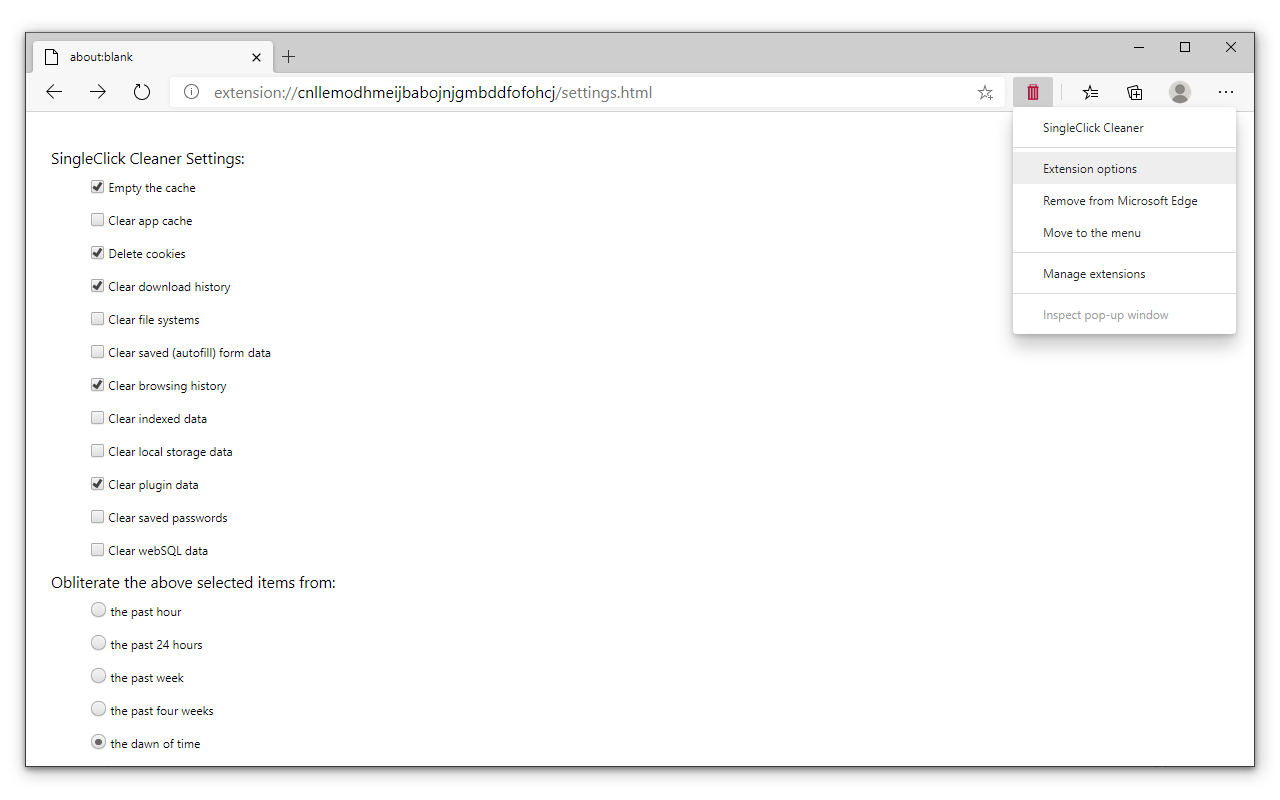Enable Clear indexed data
This screenshot has width=1280, height=800.
pyautogui.click(x=97, y=418)
